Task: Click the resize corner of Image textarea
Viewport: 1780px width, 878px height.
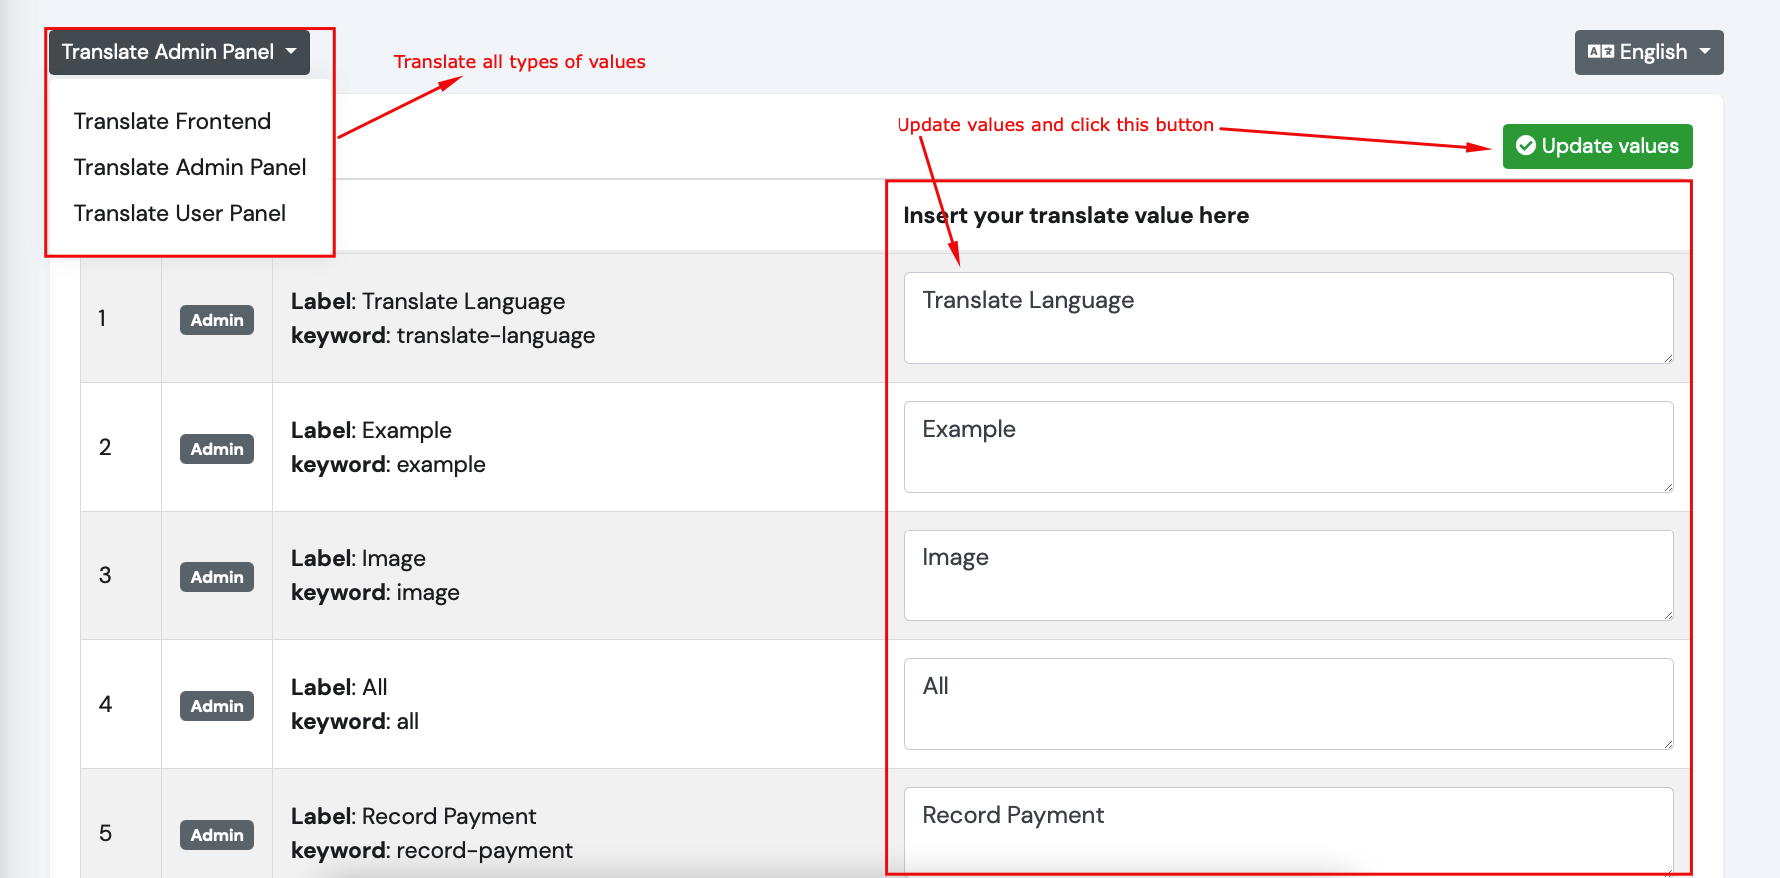Action: 1667,614
